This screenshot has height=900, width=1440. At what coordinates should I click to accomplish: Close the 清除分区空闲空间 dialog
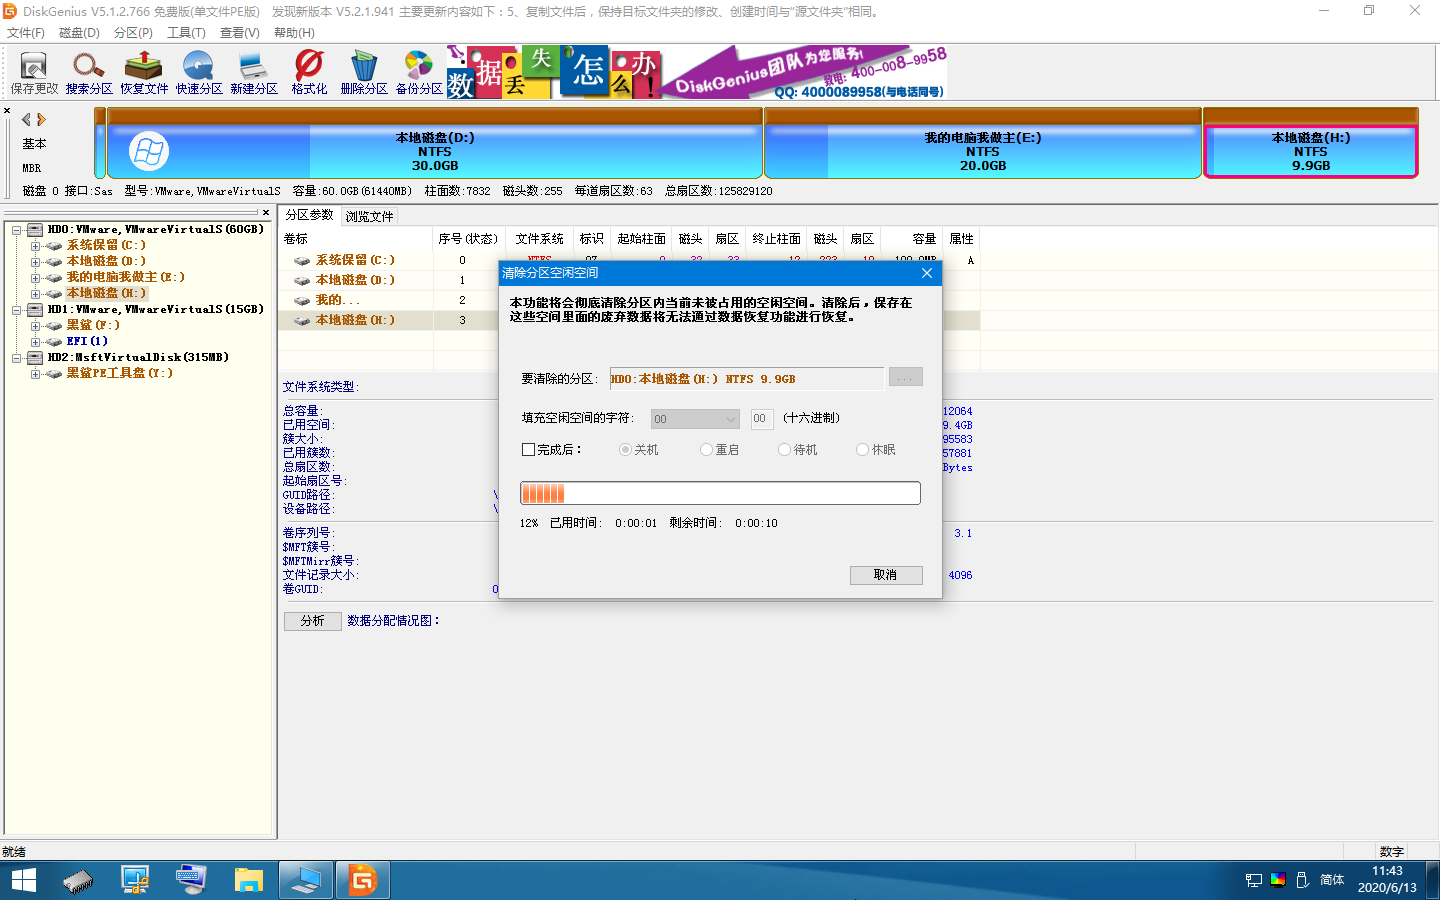coord(927,273)
